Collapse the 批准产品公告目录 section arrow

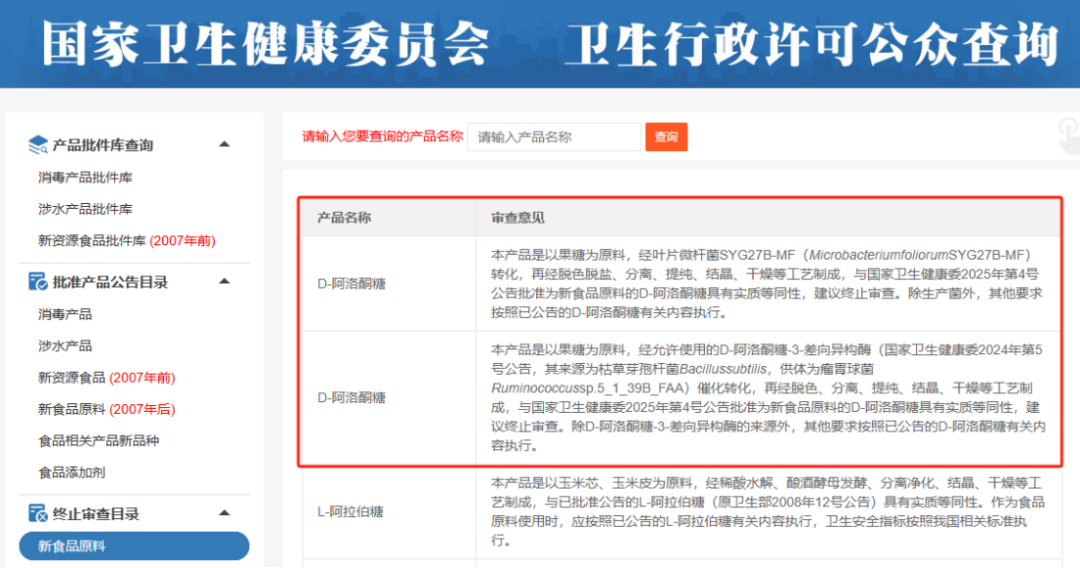tap(225, 282)
